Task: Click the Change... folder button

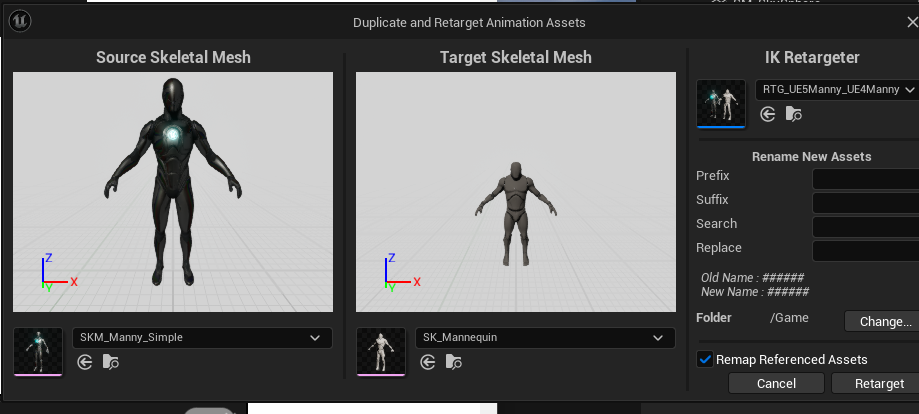Action: click(x=881, y=321)
